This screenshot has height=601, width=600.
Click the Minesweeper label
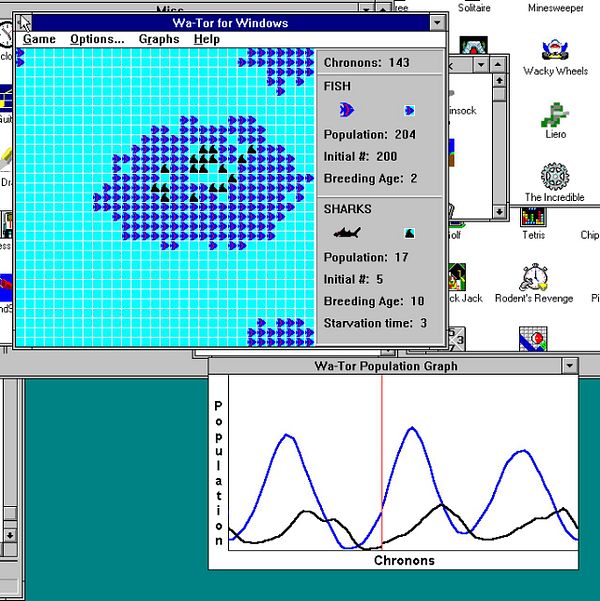[556, 8]
